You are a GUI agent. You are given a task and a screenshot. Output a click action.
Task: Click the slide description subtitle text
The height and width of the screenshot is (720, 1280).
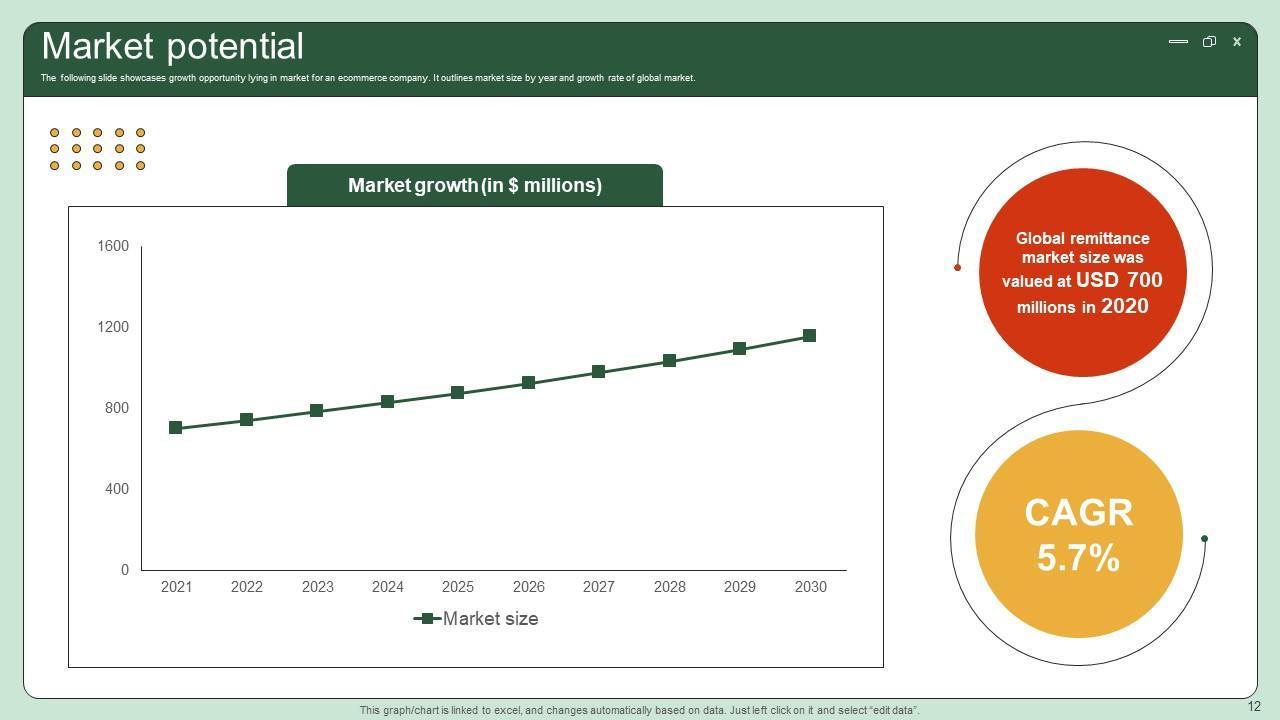(368, 78)
